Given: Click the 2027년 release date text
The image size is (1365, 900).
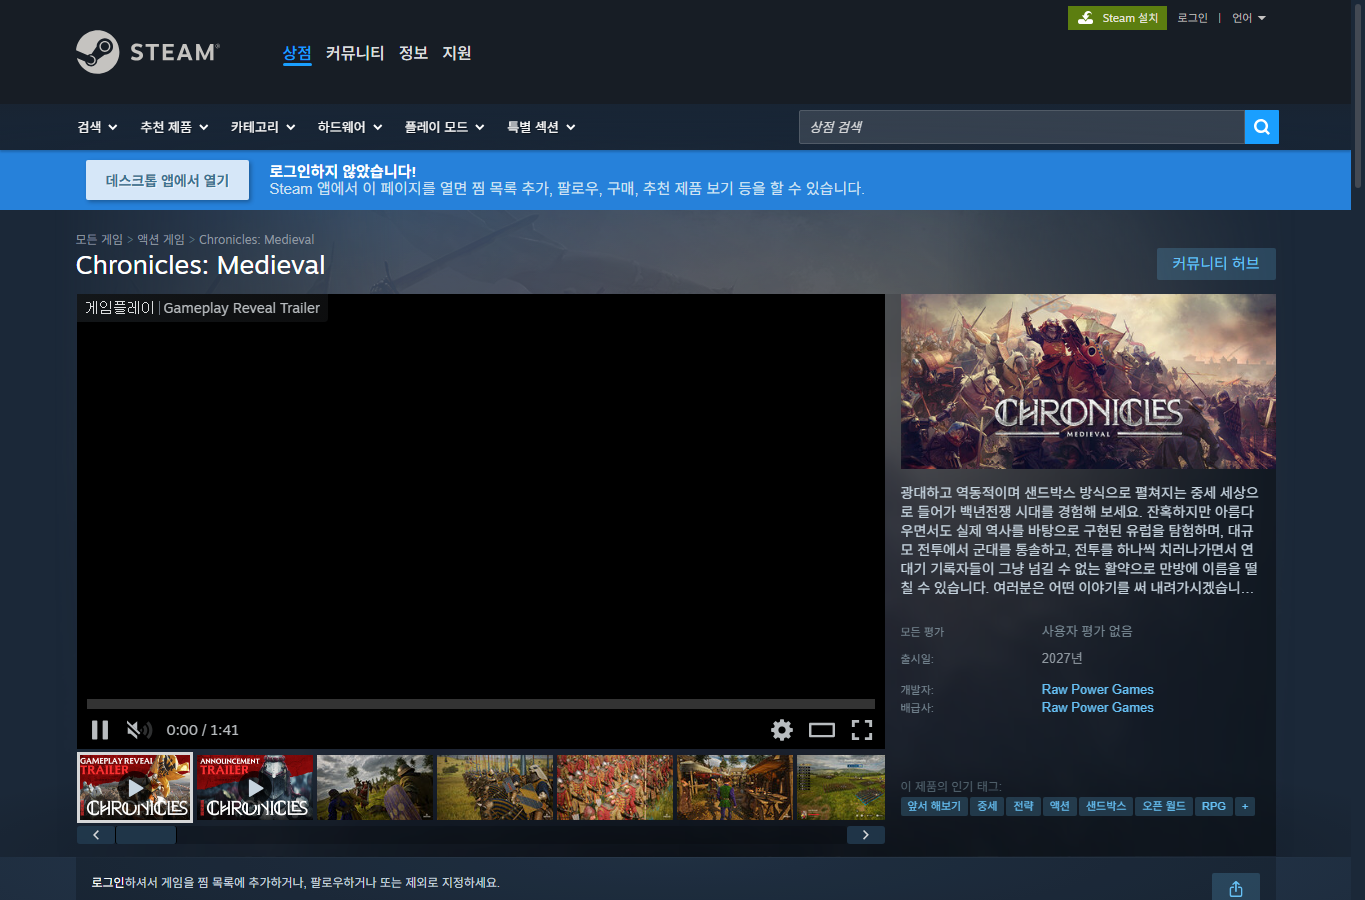Looking at the screenshot, I should pyautogui.click(x=1062, y=658).
